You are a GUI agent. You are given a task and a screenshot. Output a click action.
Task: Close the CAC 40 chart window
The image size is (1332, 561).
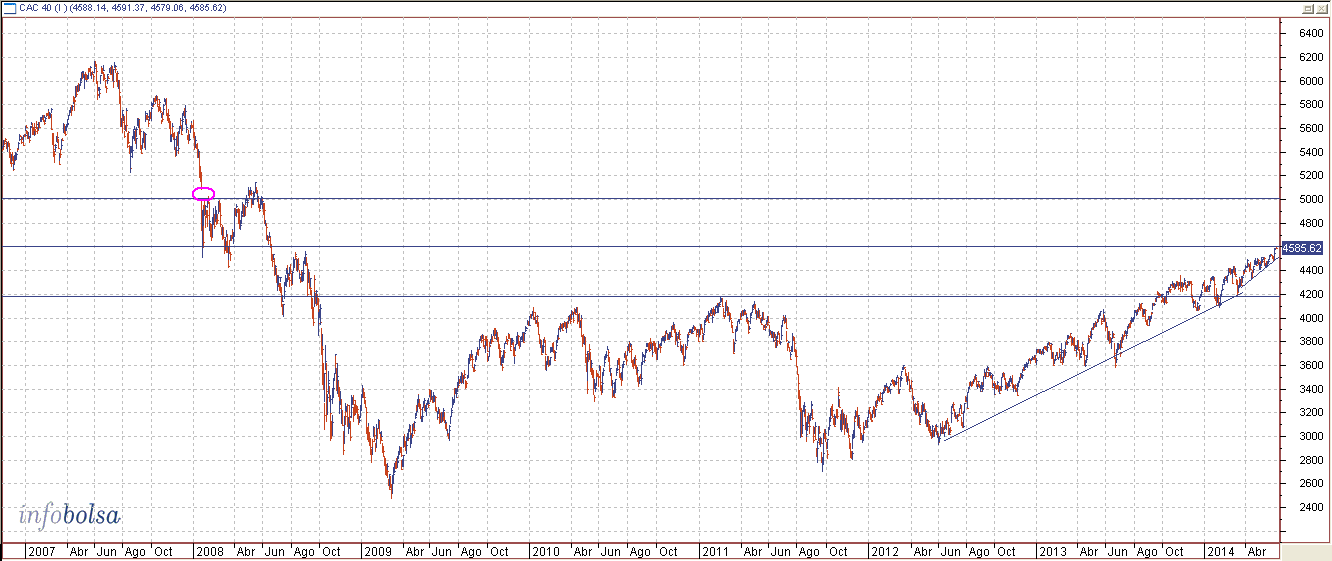coord(1320,7)
